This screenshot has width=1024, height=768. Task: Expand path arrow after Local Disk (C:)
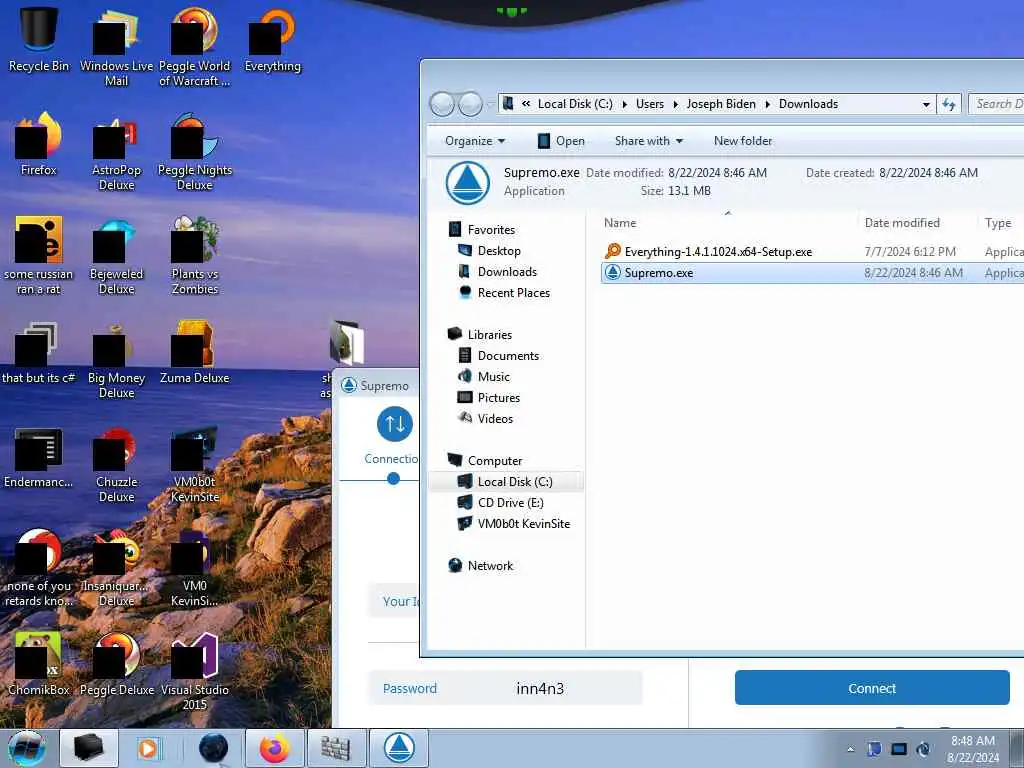(x=624, y=104)
